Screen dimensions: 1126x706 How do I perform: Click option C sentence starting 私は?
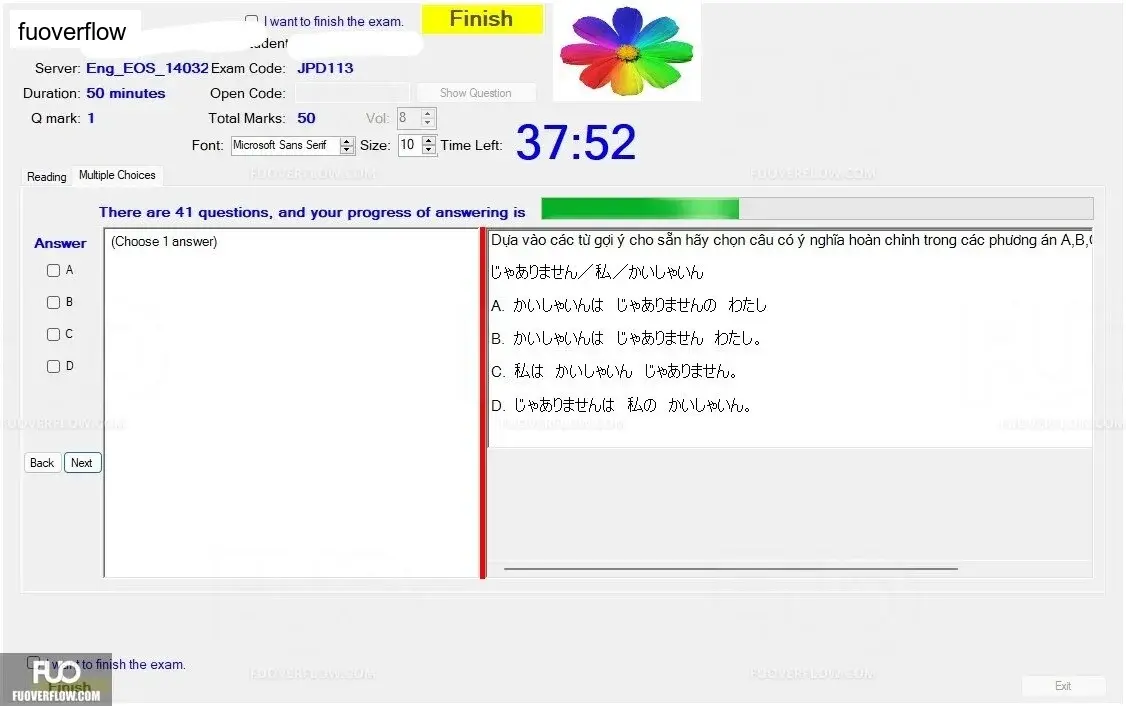(x=615, y=371)
